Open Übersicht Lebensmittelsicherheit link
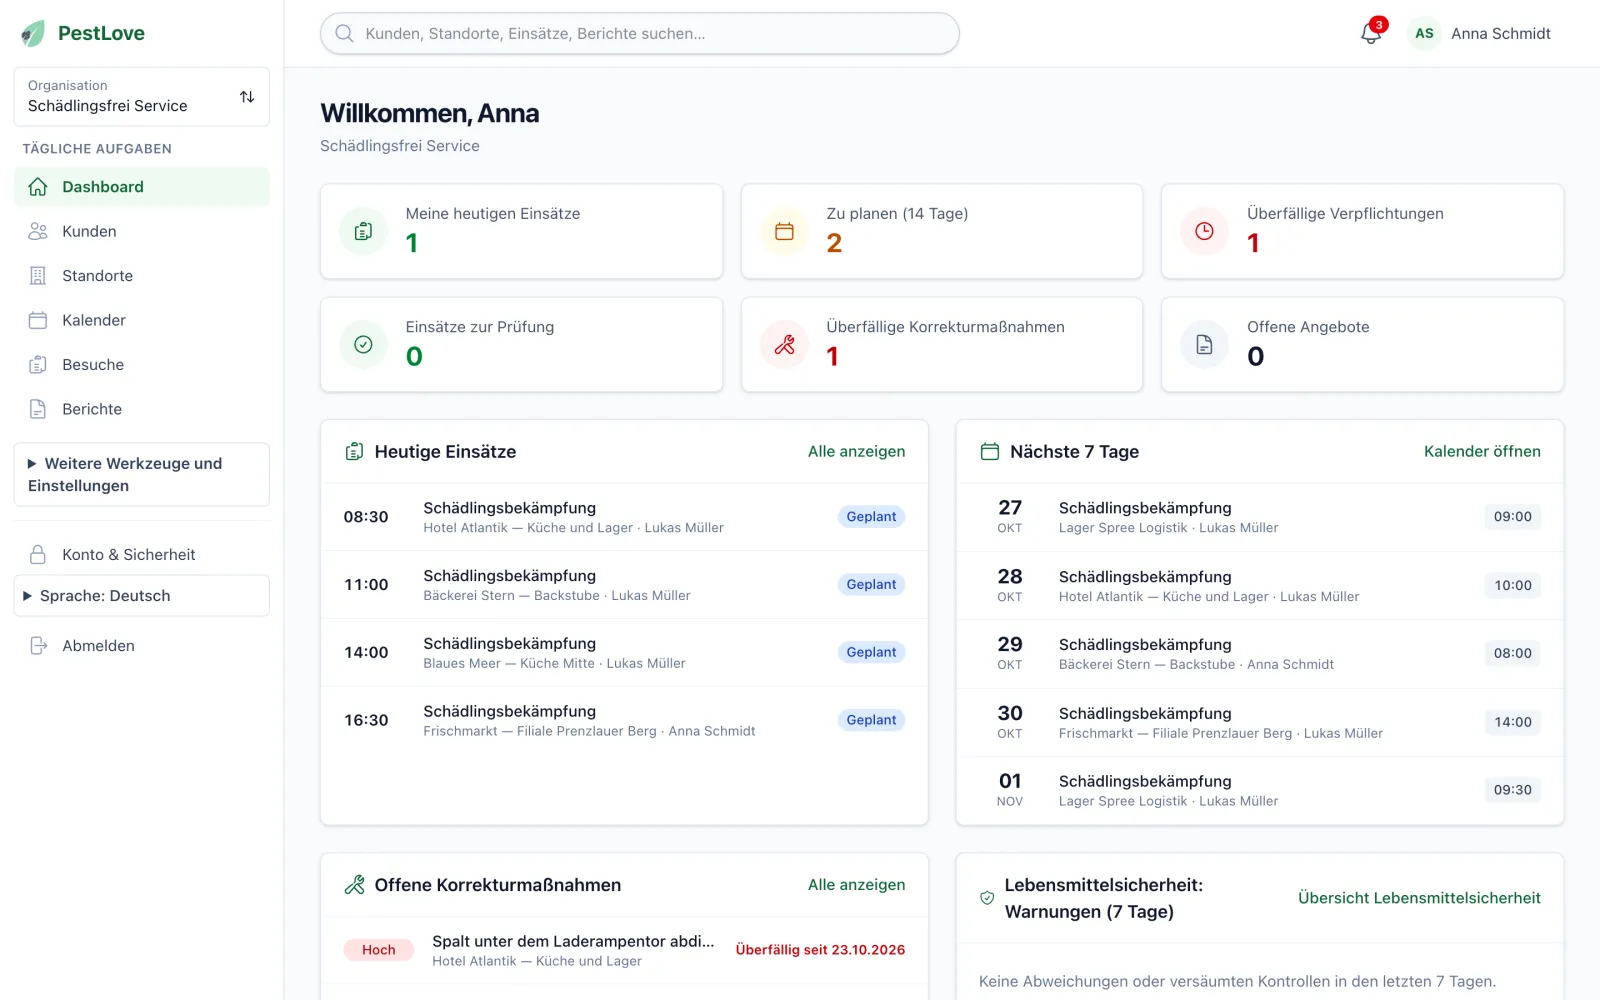The width and height of the screenshot is (1600, 1000). 1419,898
